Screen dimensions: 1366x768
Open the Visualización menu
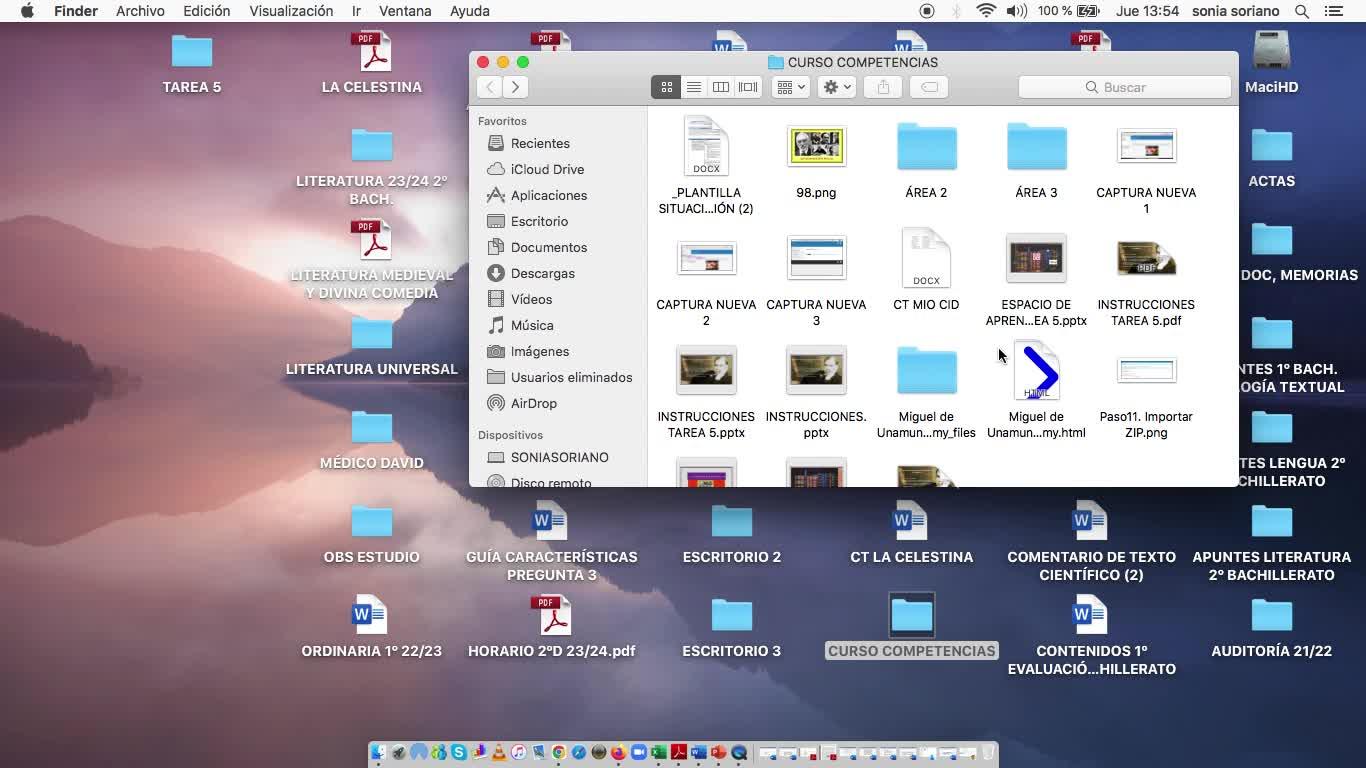click(x=291, y=11)
